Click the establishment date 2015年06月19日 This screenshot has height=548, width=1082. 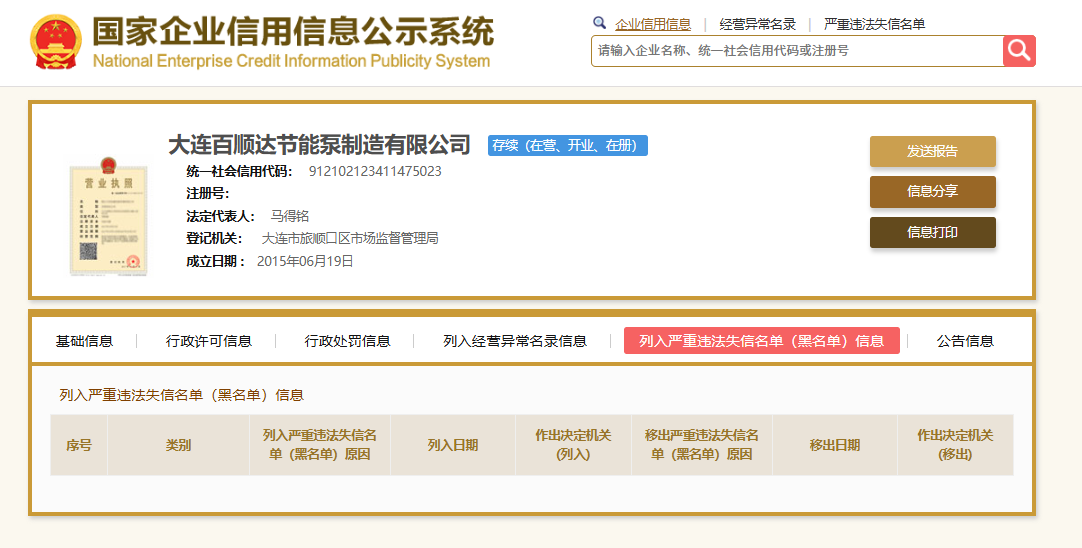(x=305, y=261)
